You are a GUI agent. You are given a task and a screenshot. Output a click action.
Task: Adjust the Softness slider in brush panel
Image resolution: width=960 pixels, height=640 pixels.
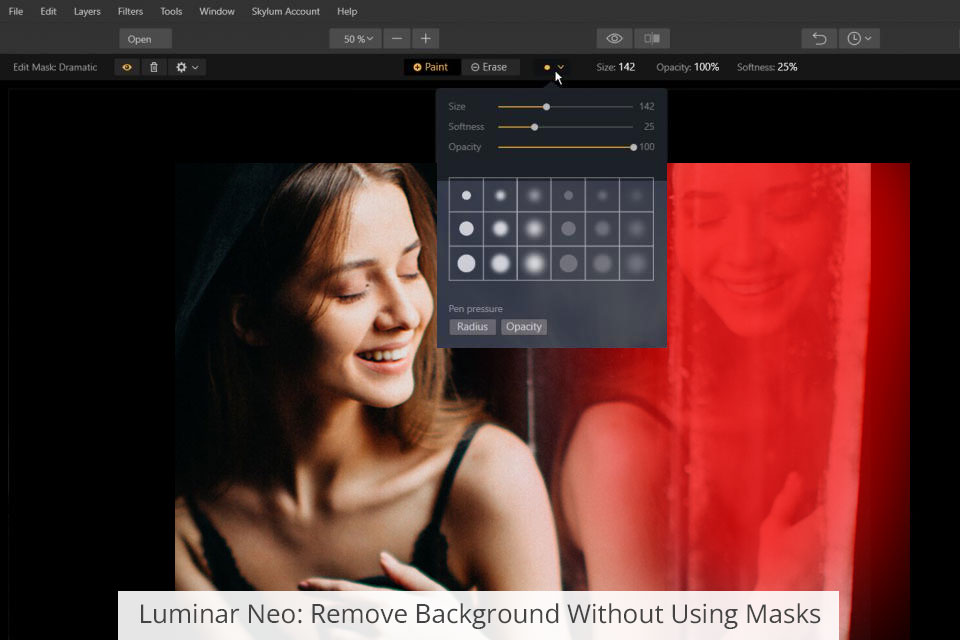565,127
